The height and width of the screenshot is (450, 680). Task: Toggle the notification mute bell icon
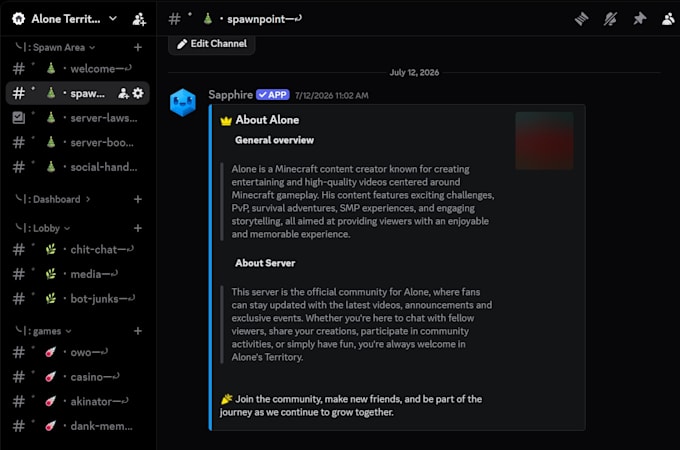click(x=611, y=19)
